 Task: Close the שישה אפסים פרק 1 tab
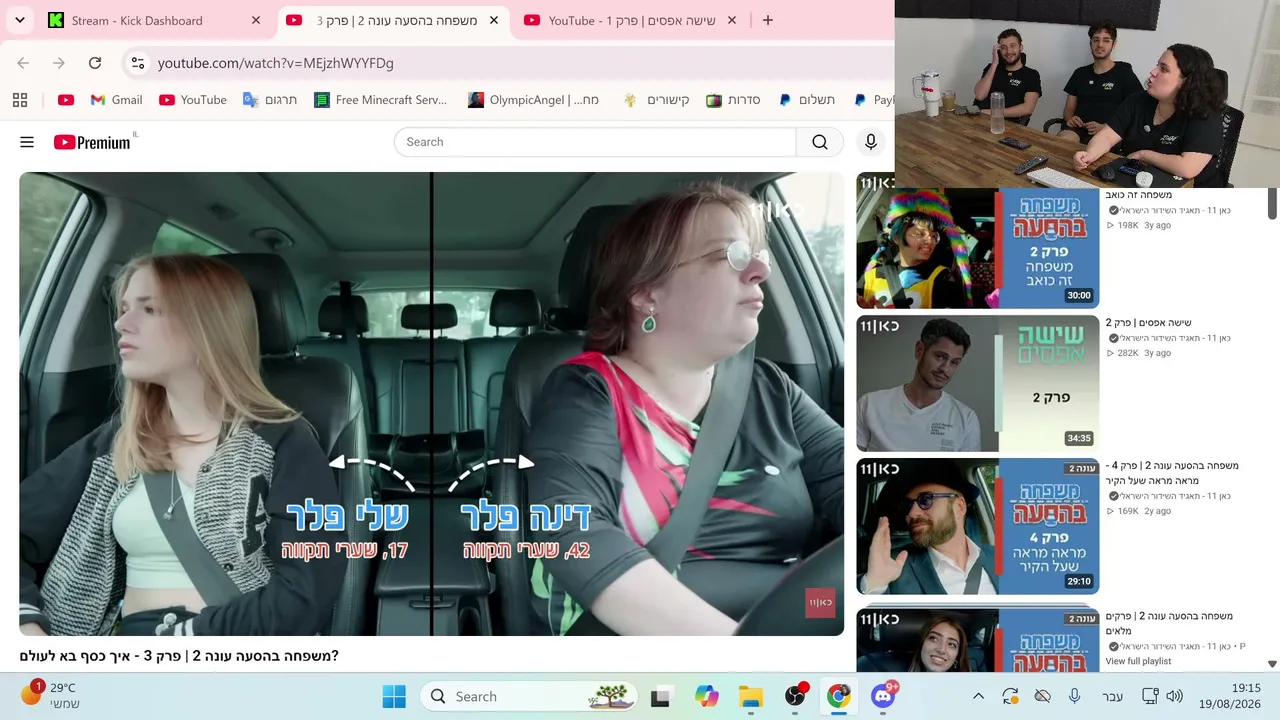(732, 20)
